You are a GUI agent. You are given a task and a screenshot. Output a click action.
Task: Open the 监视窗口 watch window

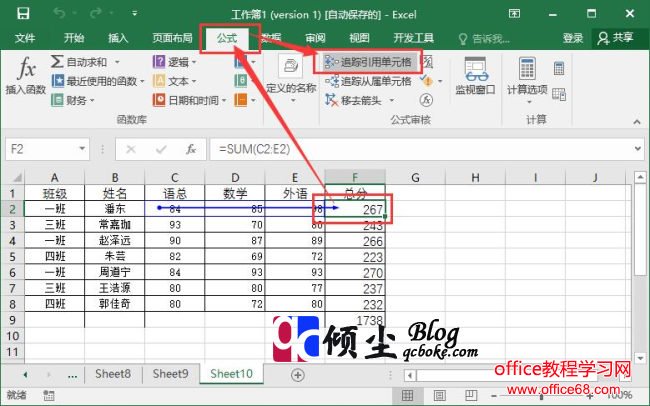coord(475,75)
